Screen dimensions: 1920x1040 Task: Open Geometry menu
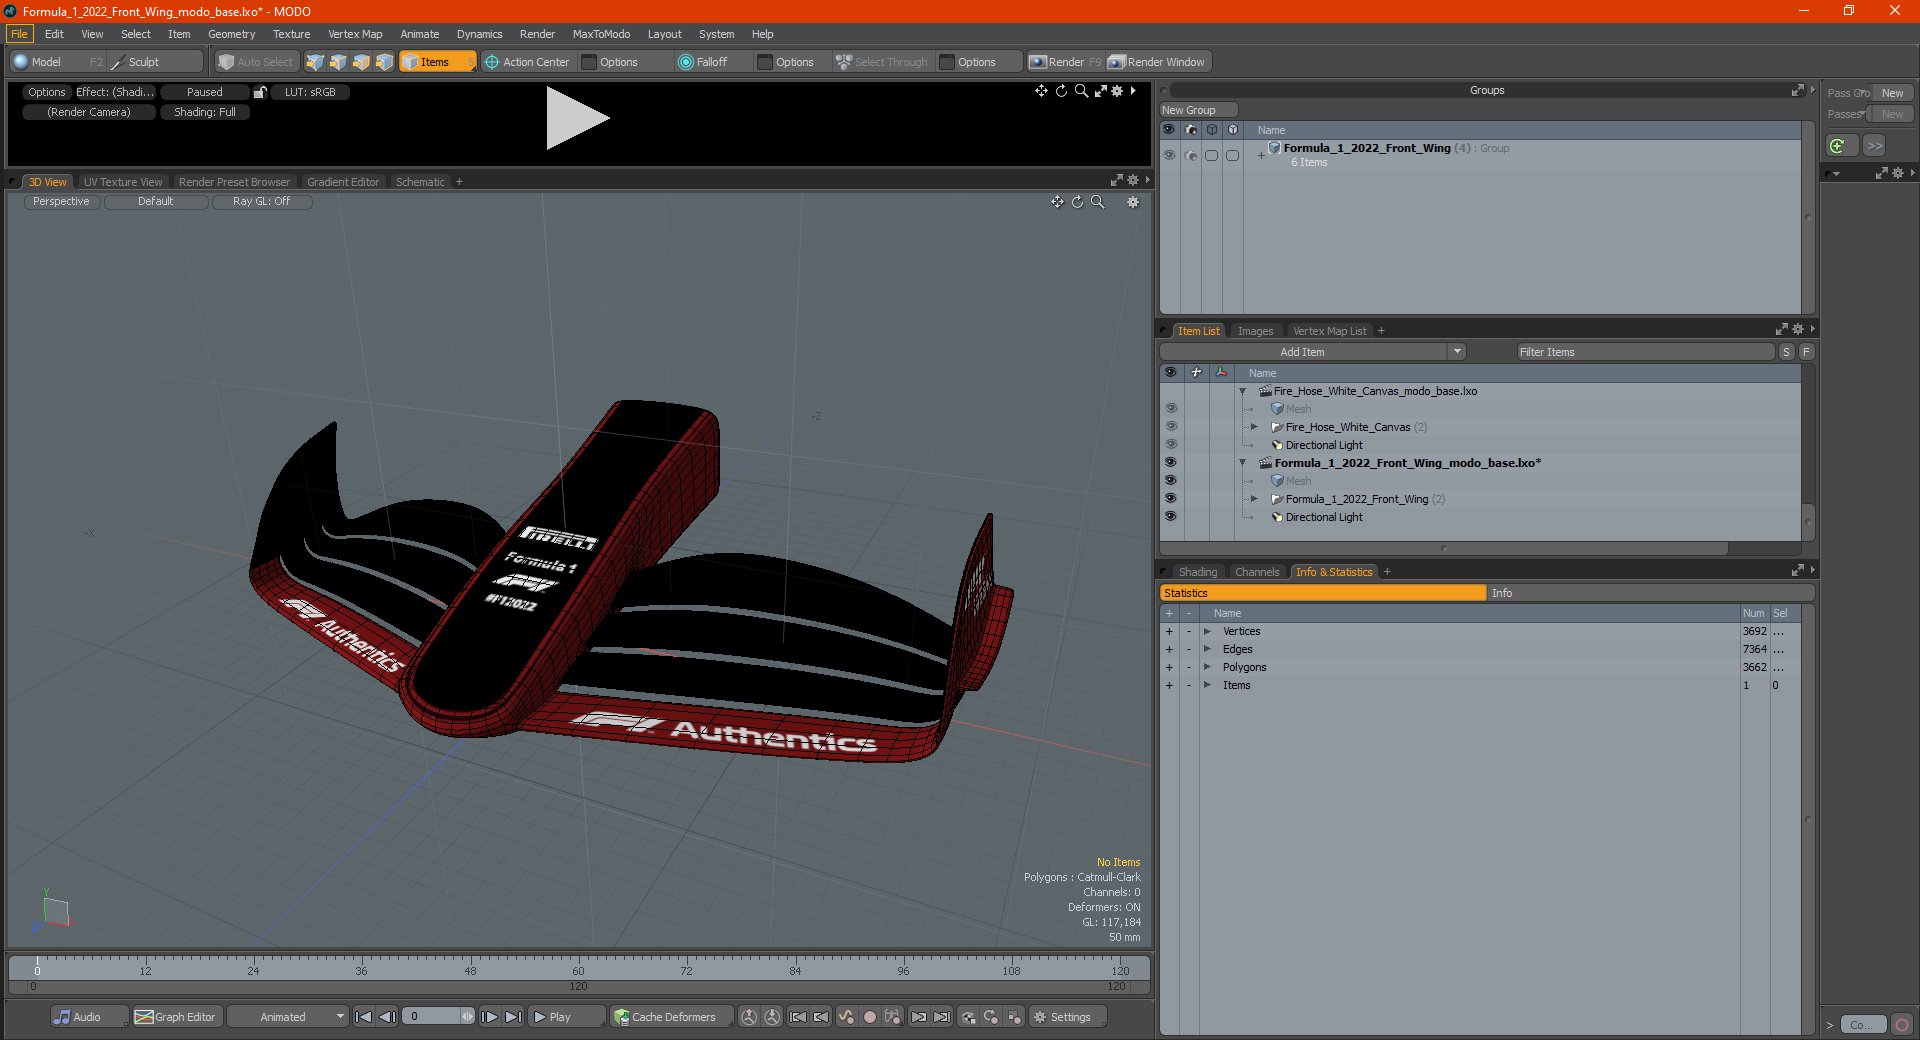[231, 34]
